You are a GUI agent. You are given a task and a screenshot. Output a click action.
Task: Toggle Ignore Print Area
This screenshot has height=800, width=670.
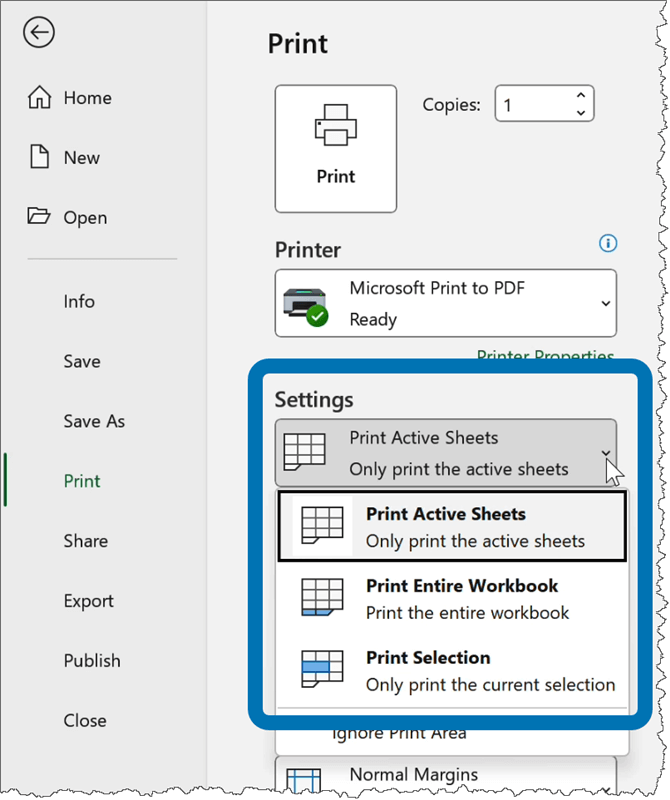click(399, 735)
